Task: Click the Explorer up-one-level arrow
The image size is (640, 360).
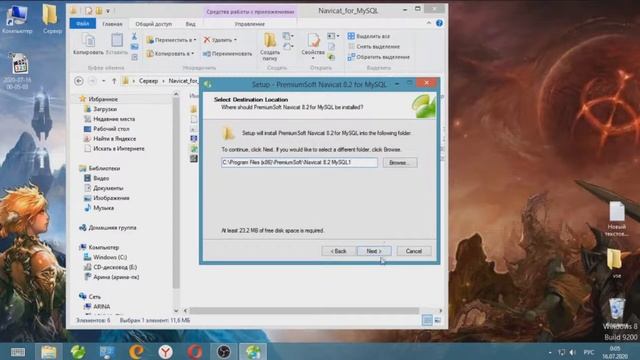Action: 114,81
